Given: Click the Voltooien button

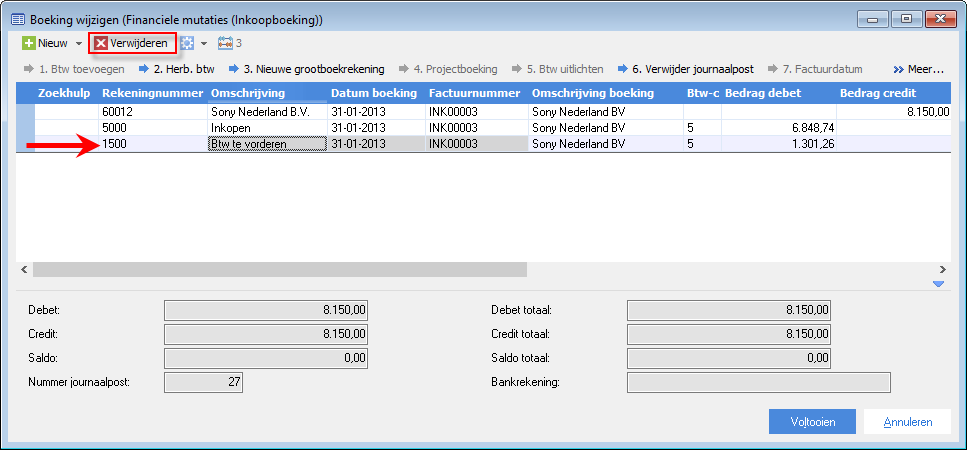Looking at the screenshot, I should click(x=812, y=422).
